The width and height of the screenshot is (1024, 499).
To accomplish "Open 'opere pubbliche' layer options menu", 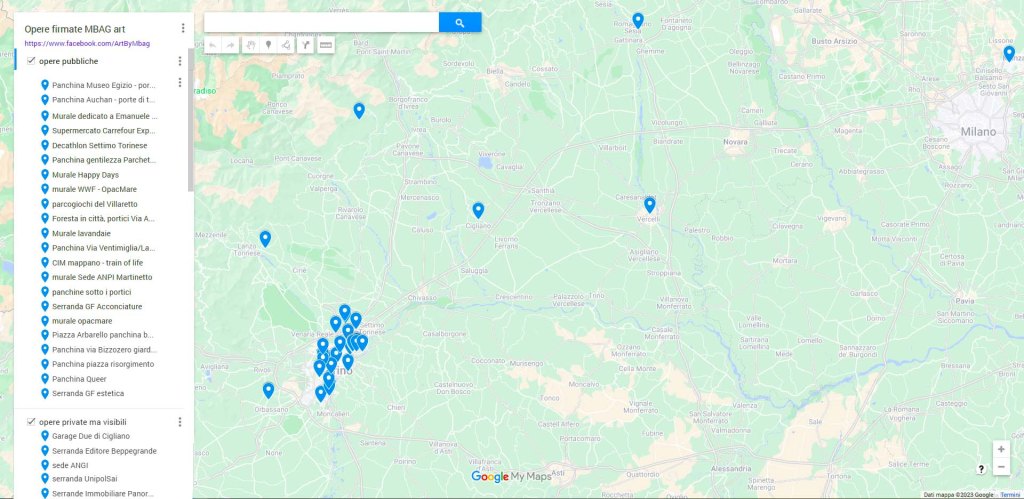I will click(x=180, y=62).
